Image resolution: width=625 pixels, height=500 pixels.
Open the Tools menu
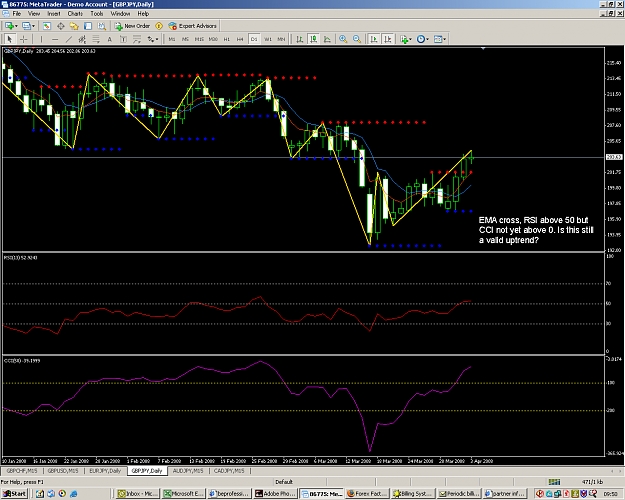pyautogui.click(x=96, y=14)
